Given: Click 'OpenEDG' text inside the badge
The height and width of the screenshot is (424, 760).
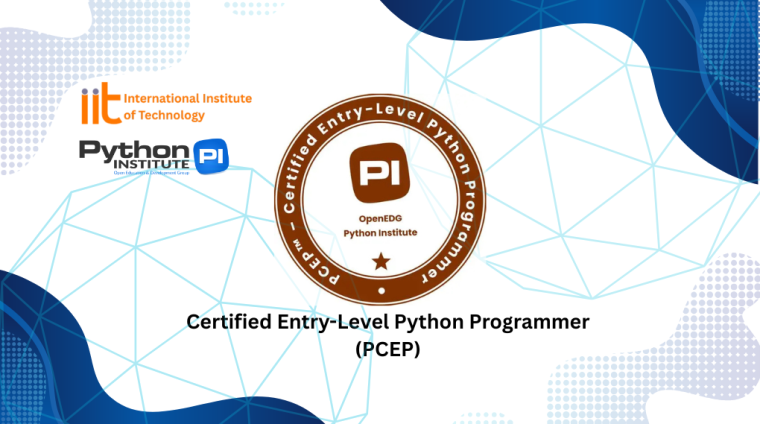Looking at the screenshot, I should click(380, 219).
